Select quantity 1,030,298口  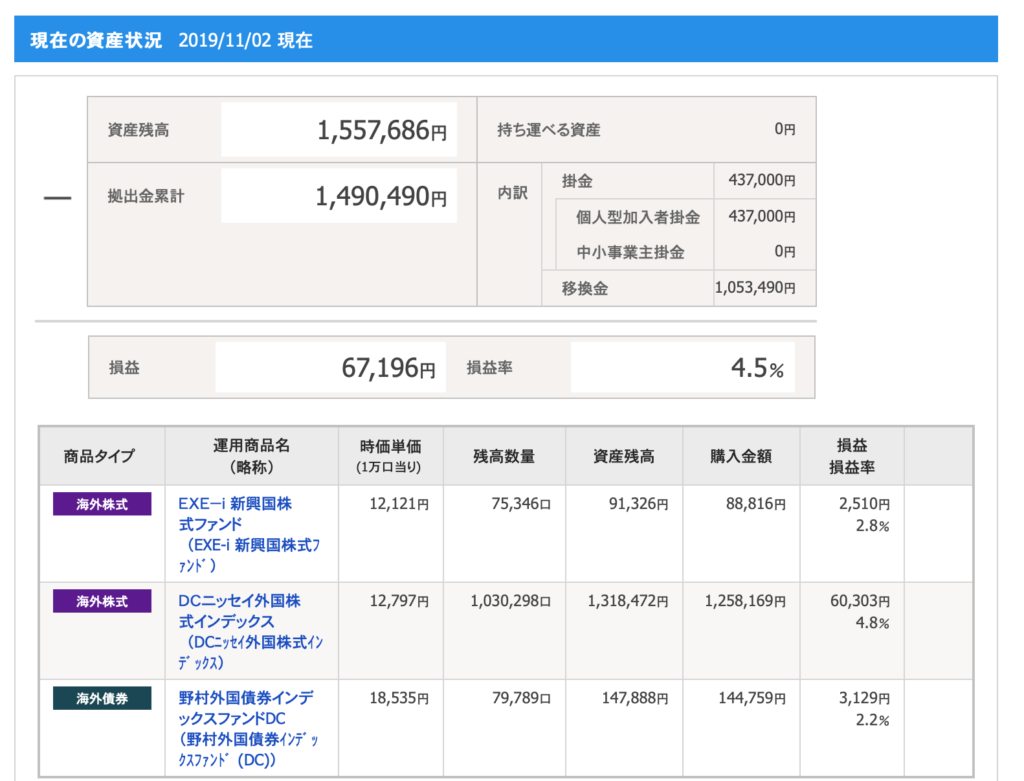pos(511,601)
